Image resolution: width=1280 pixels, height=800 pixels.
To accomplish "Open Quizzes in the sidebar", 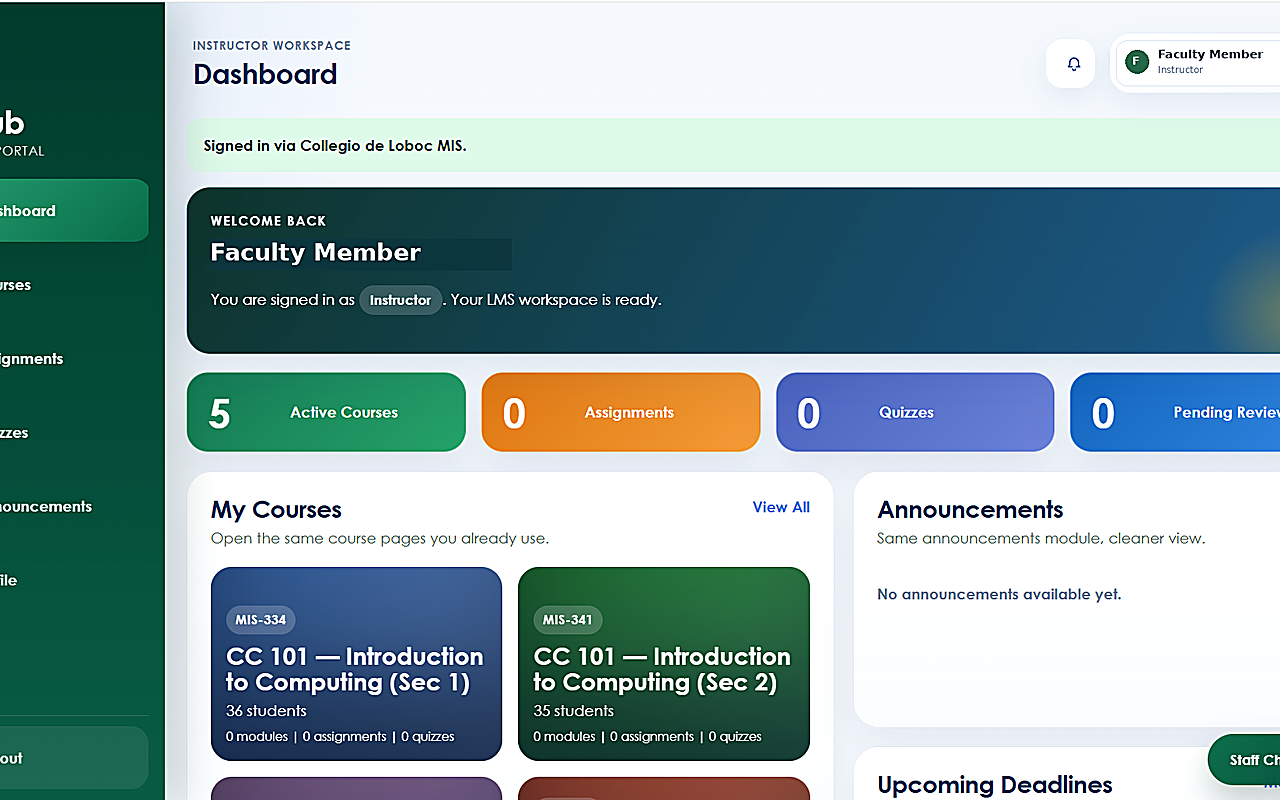I will (74, 433).
